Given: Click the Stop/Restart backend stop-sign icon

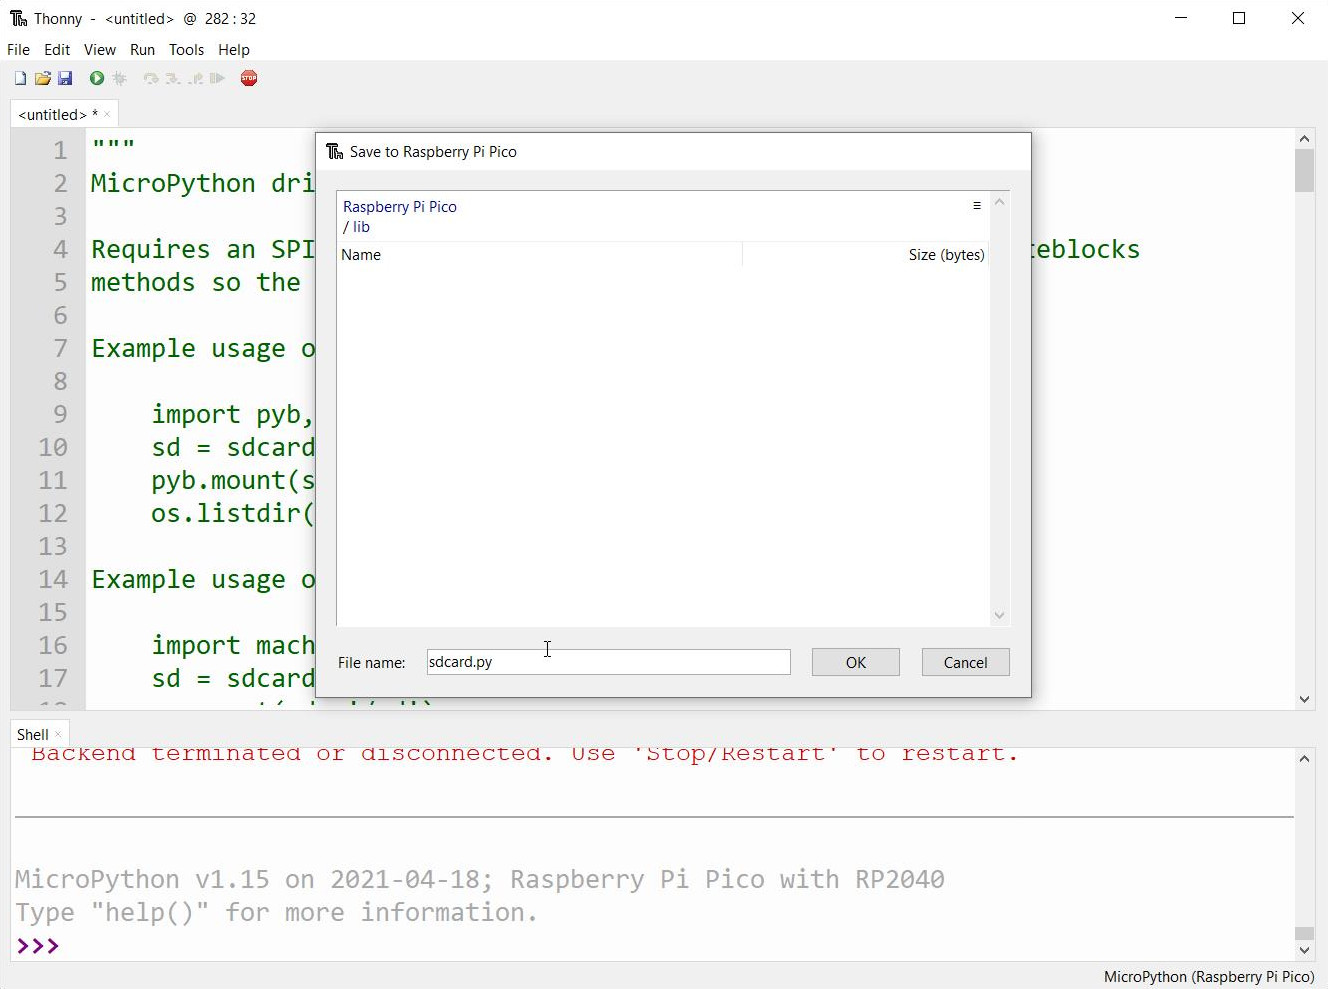Looking at the screenshot, I should (x=249, y=78).
